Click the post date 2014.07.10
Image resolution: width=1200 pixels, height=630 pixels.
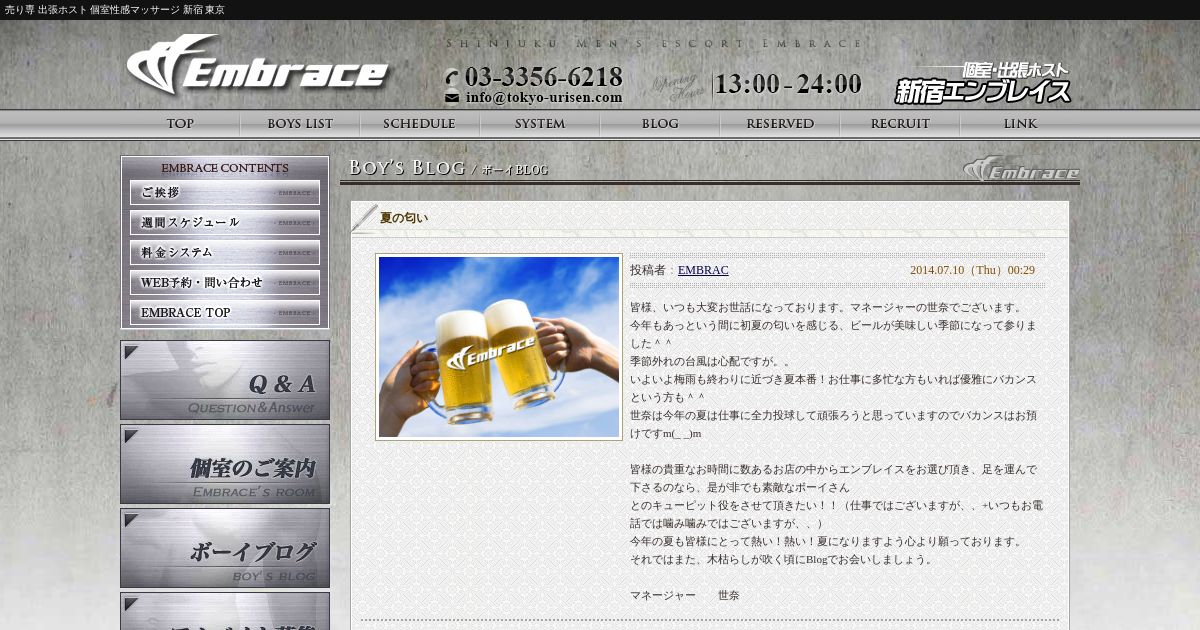coord(972,270)
